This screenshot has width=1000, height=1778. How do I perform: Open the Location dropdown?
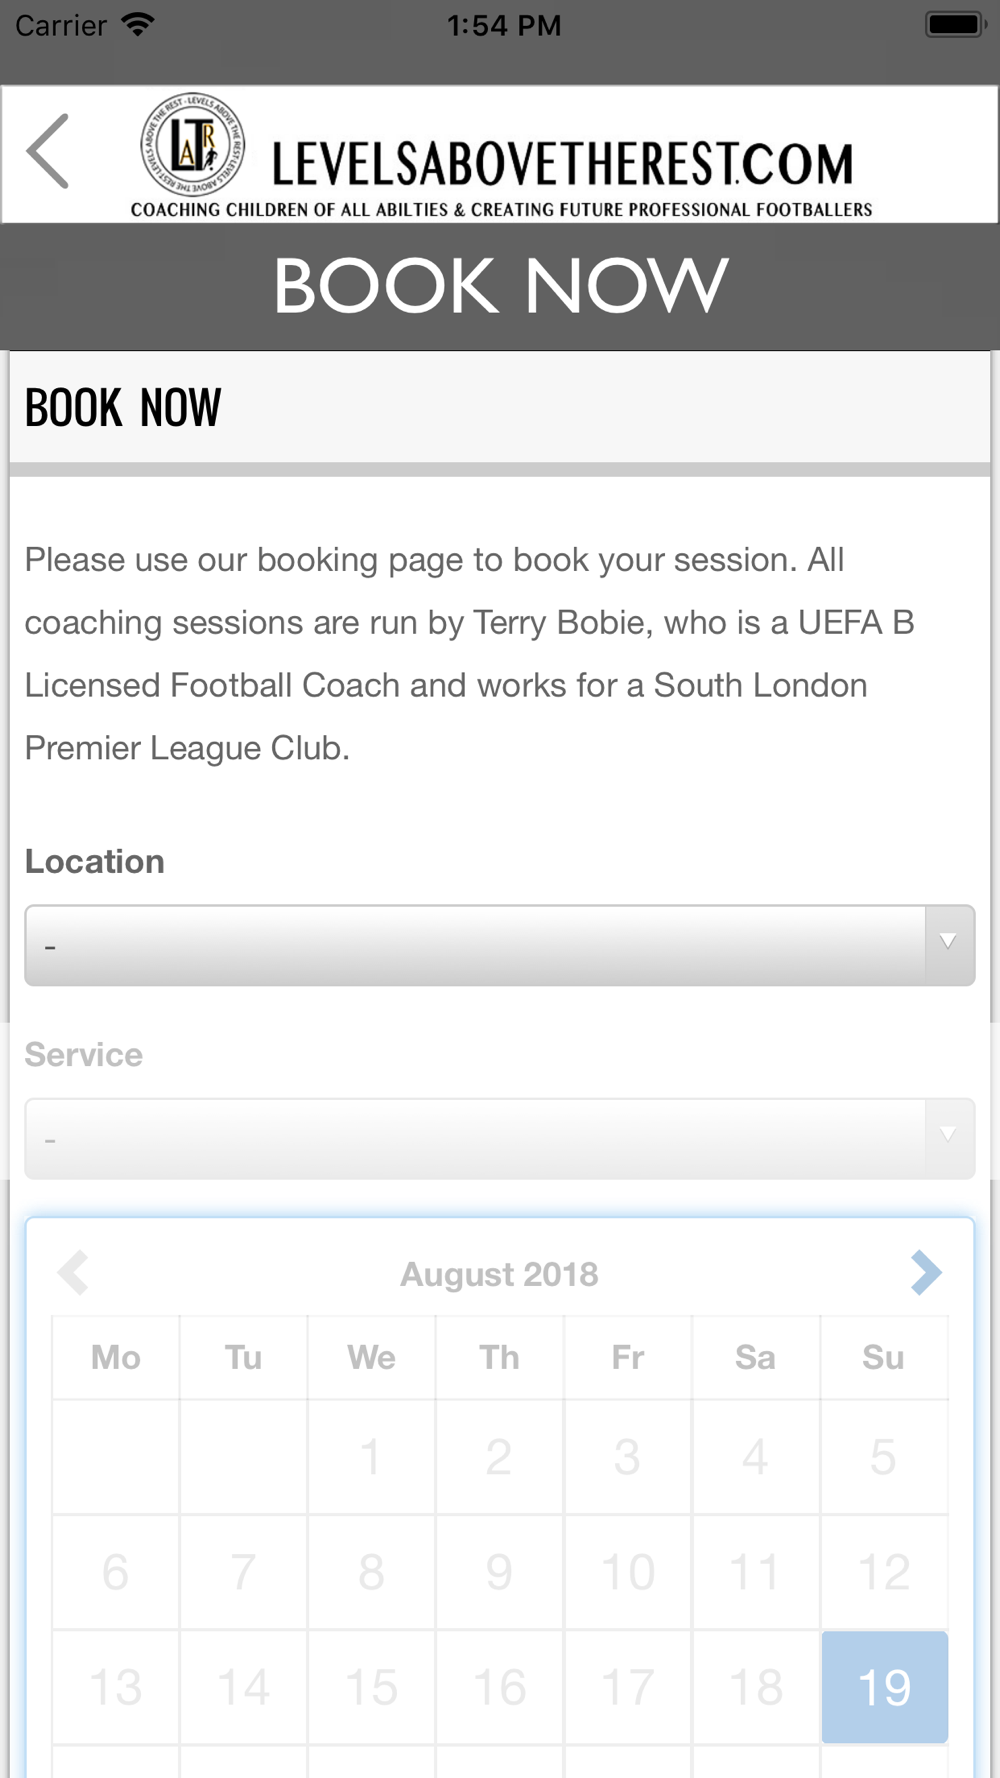pos(500,945)
